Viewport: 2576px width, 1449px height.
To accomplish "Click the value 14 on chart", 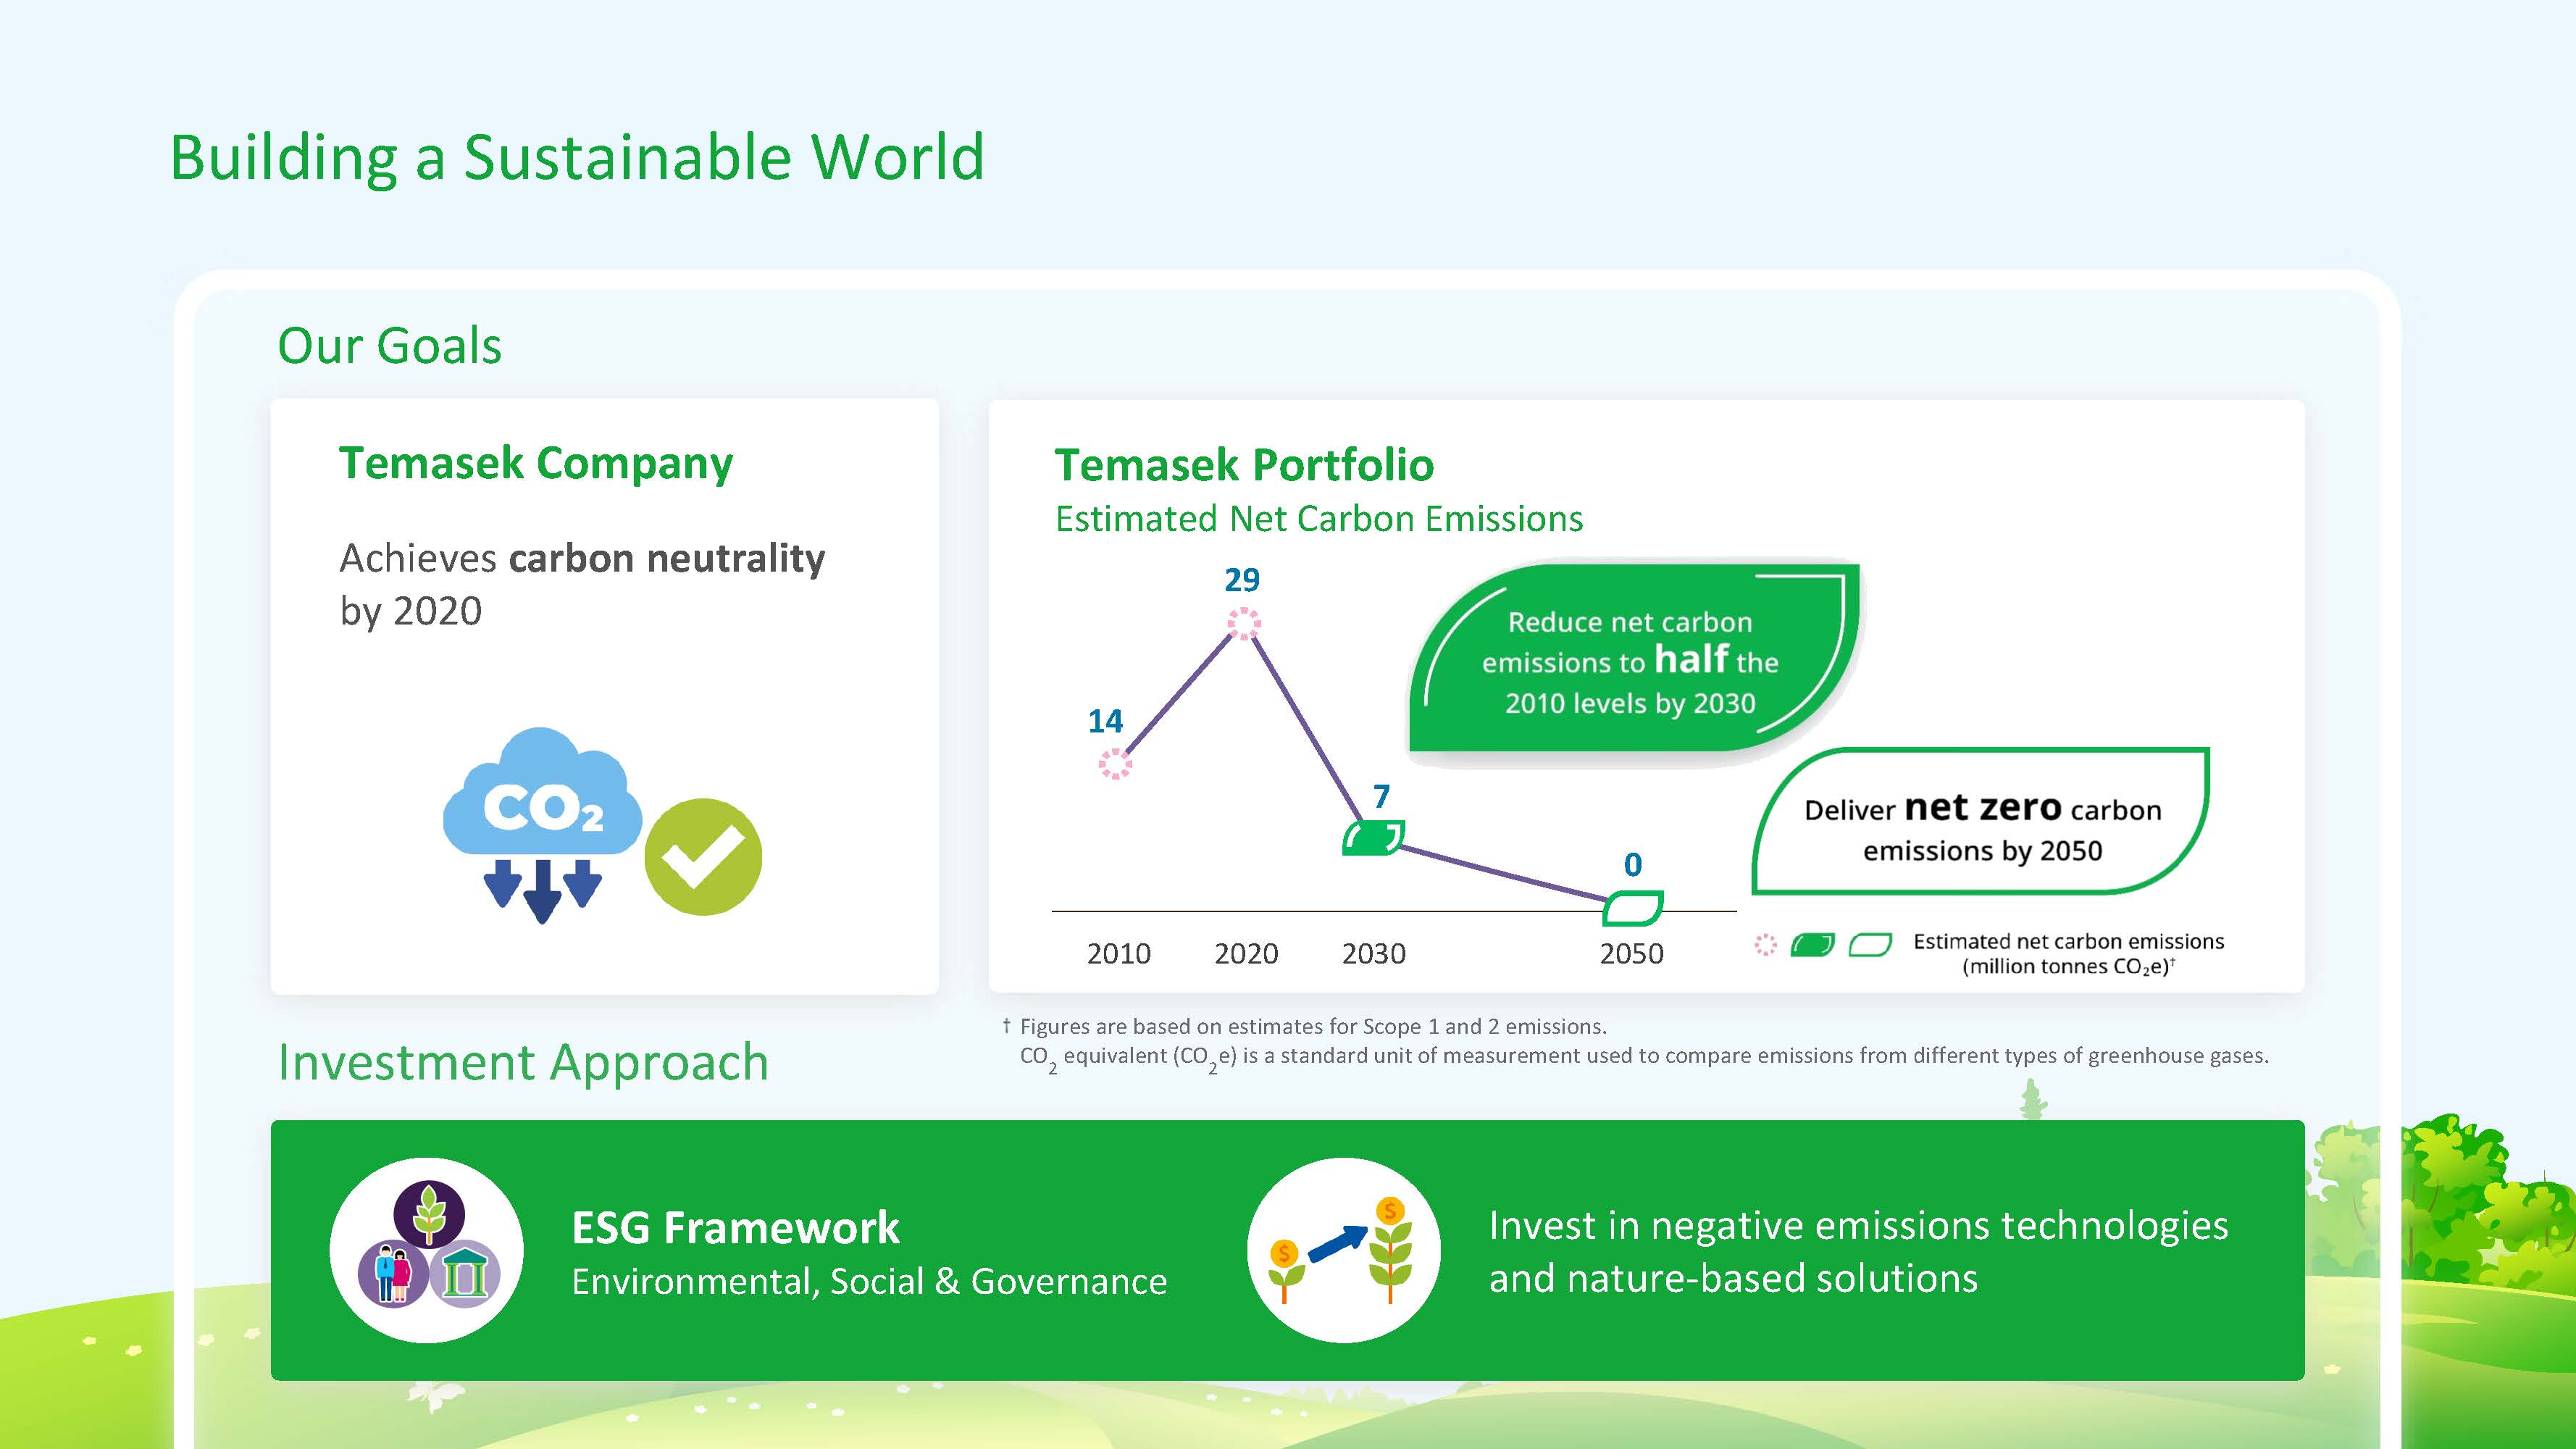I will coord(1105,721).
